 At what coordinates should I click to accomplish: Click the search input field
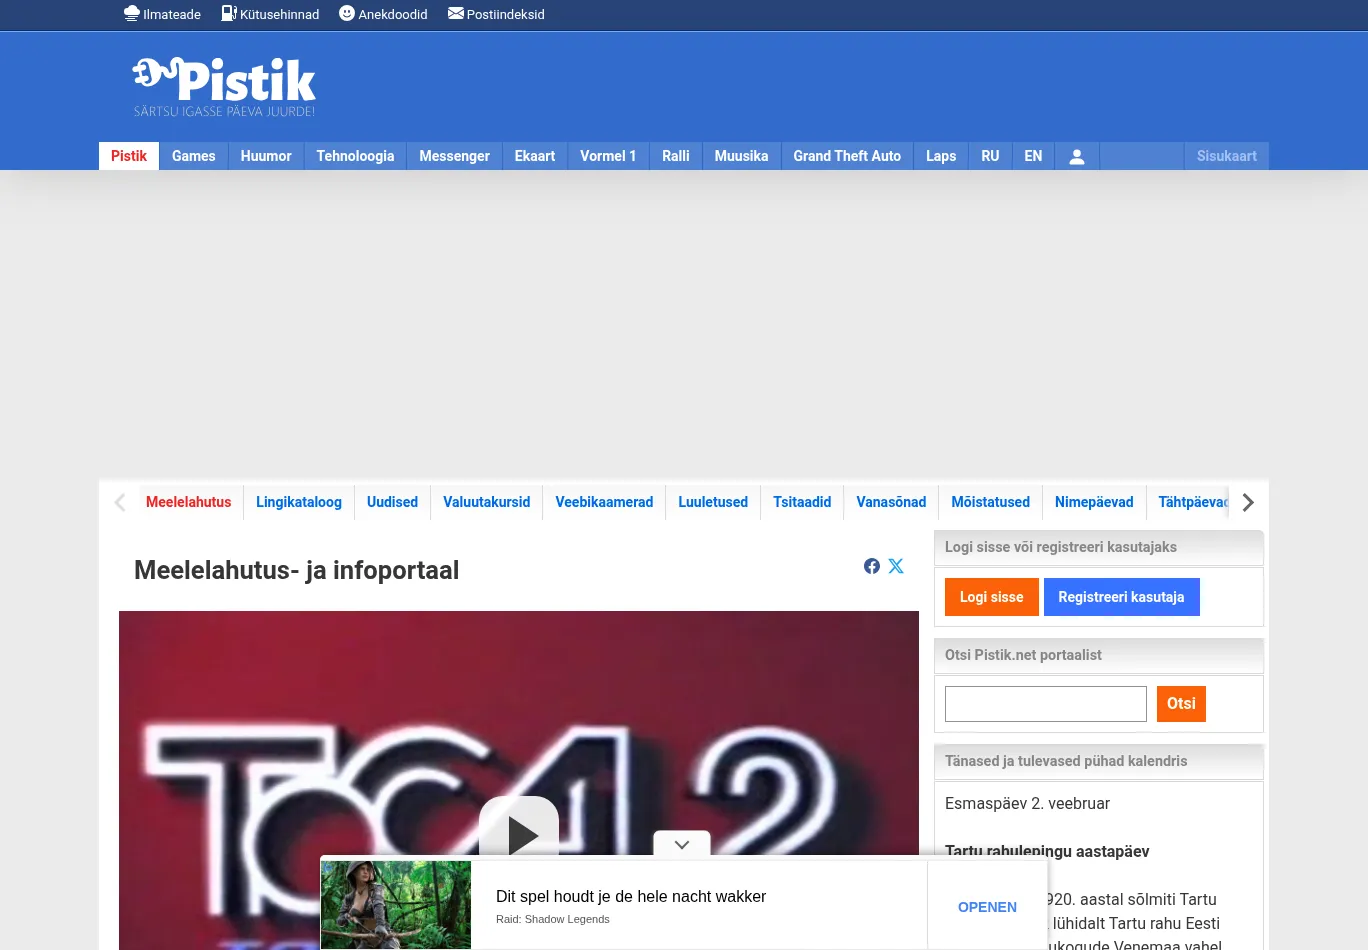click(x=1045, y=704)
